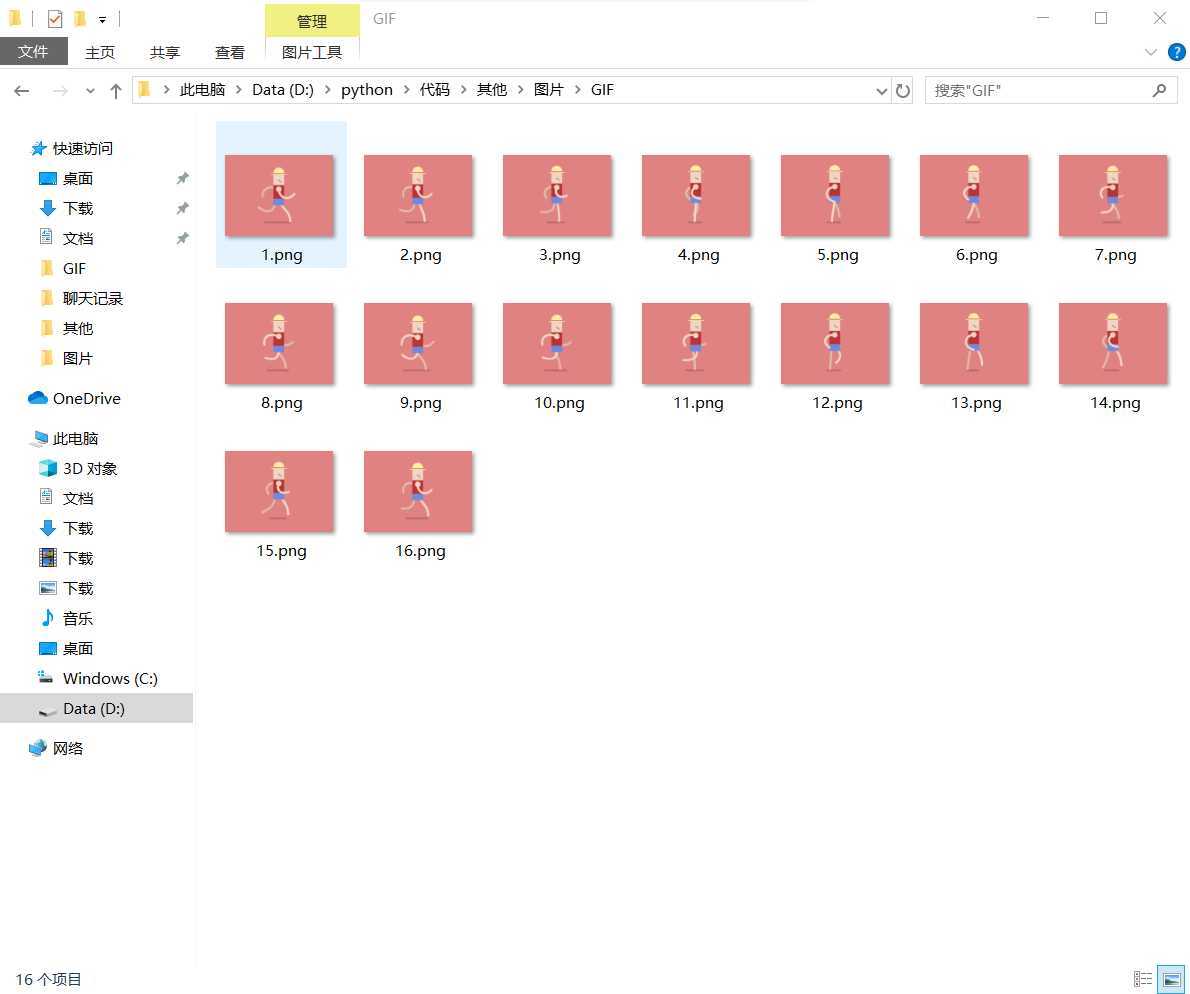The width and height of the screenshot is (1190, 994).
Task: Select the 1.png thumbnail
Action: click(x=279, y=196)
